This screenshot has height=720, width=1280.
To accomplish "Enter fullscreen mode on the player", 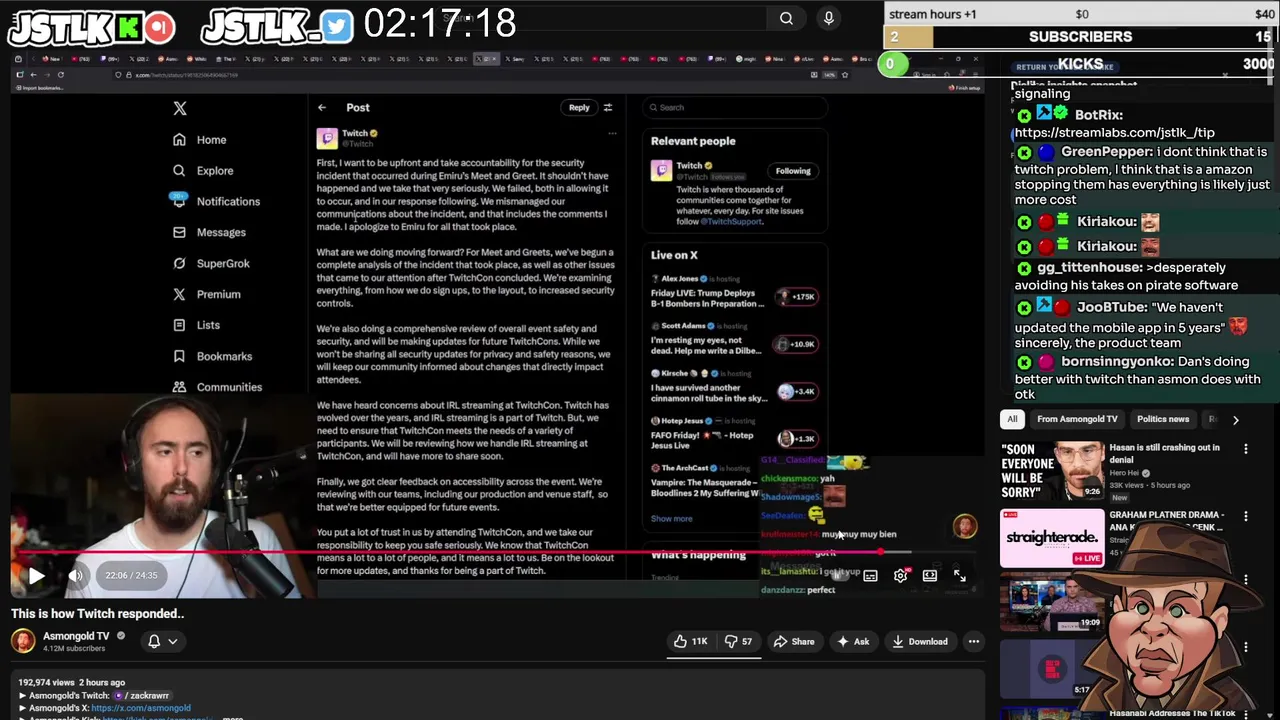I will tap(960, 576).
